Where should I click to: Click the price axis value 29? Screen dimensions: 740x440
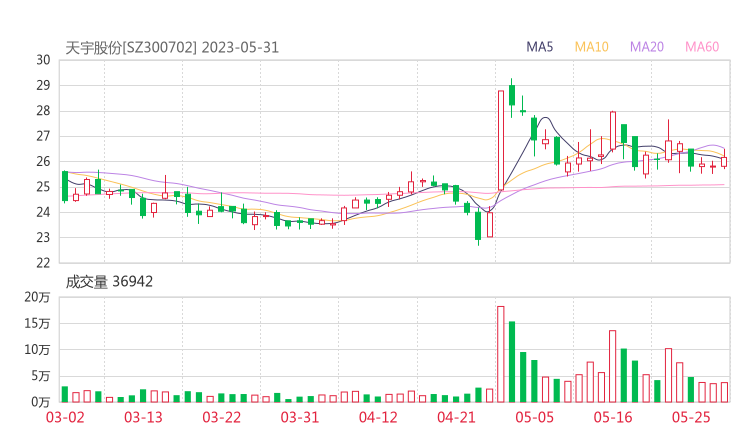pyautogui.click(x=43, y=85)
